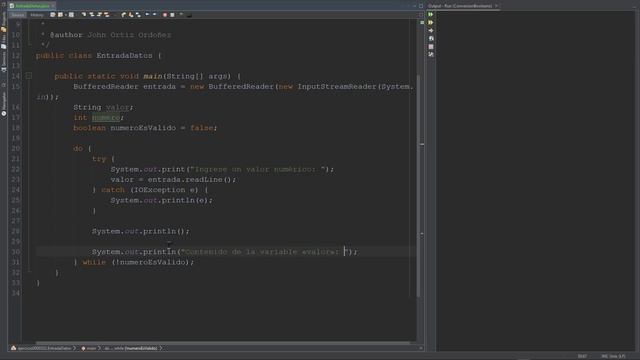Open the Navigator side panel tab
The image size is (640, 360).
[4, 104]
